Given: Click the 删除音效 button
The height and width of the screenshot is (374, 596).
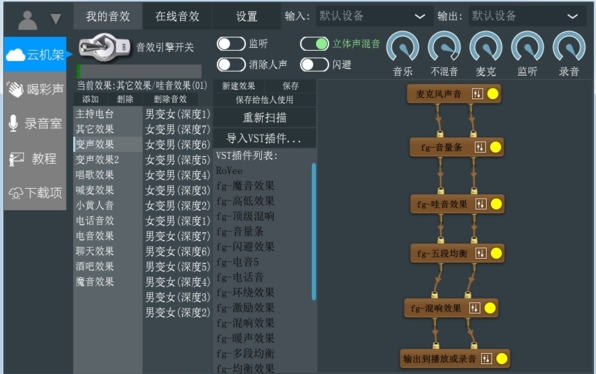Looking at the screenshot, I should click(x=170, y=100).
